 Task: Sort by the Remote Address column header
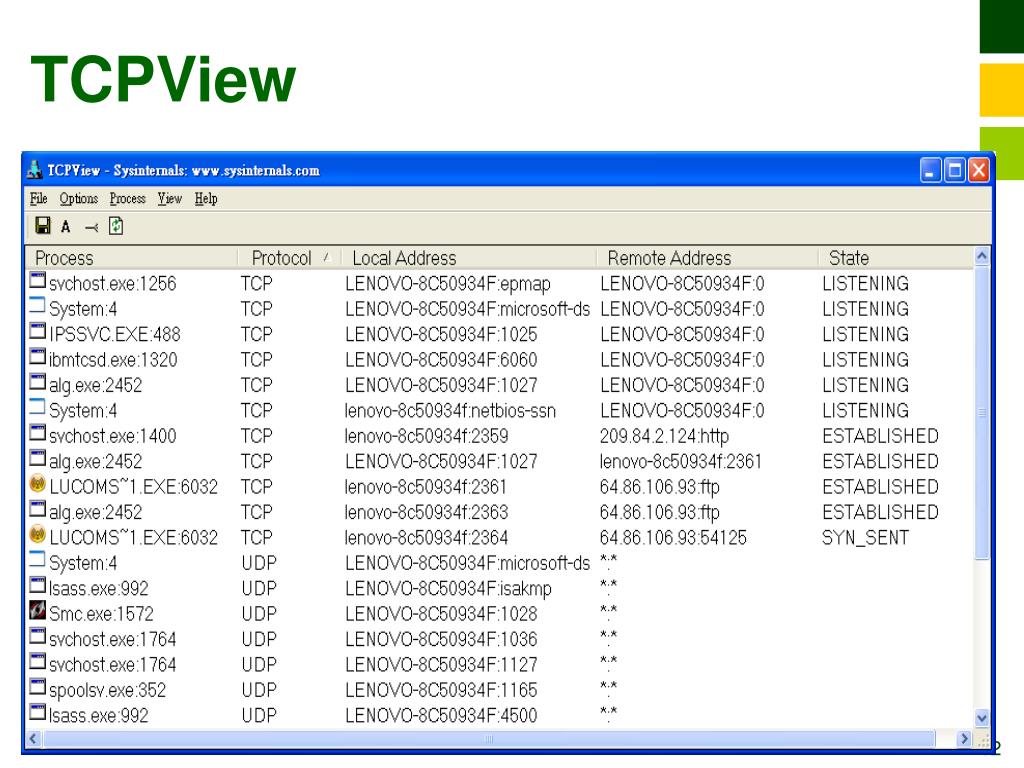(x=707, y=258)
